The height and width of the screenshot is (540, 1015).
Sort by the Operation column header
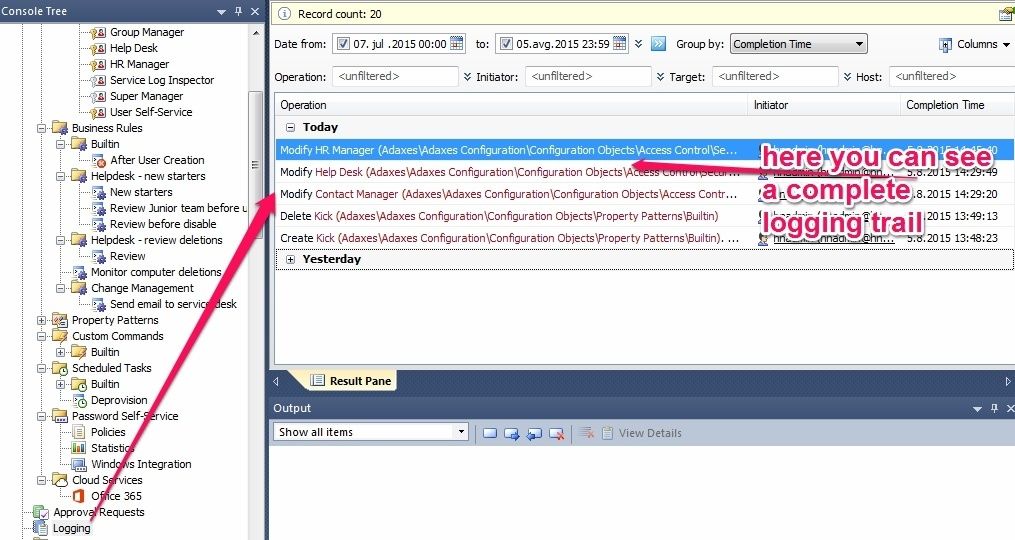click(x=511, y=105)
